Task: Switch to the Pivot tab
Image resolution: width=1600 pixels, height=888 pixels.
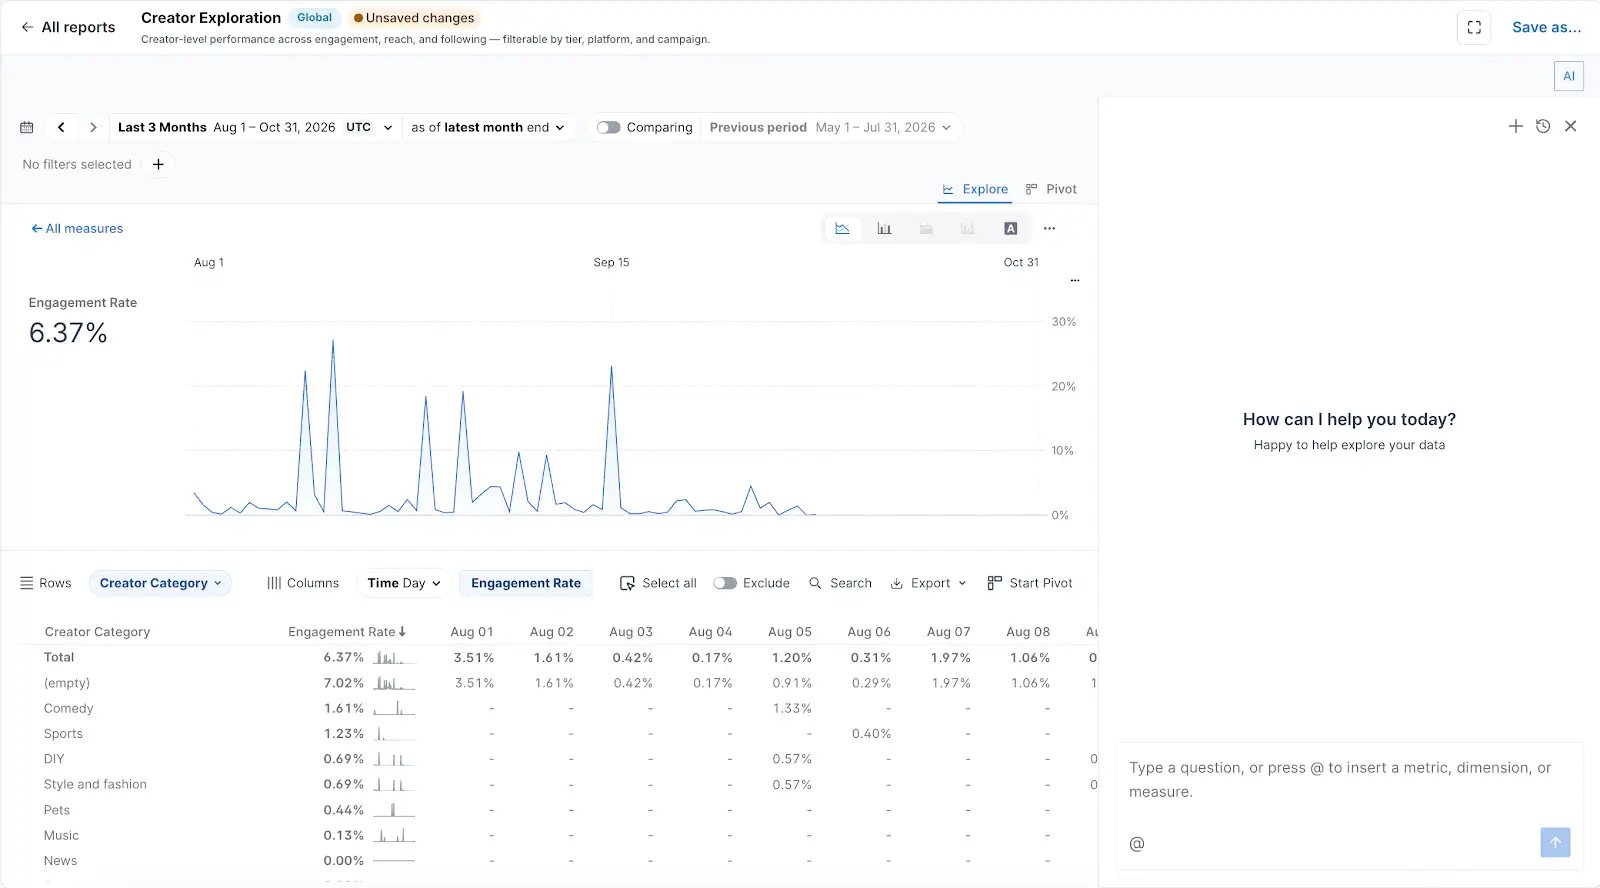Action: click(1051, 189)
